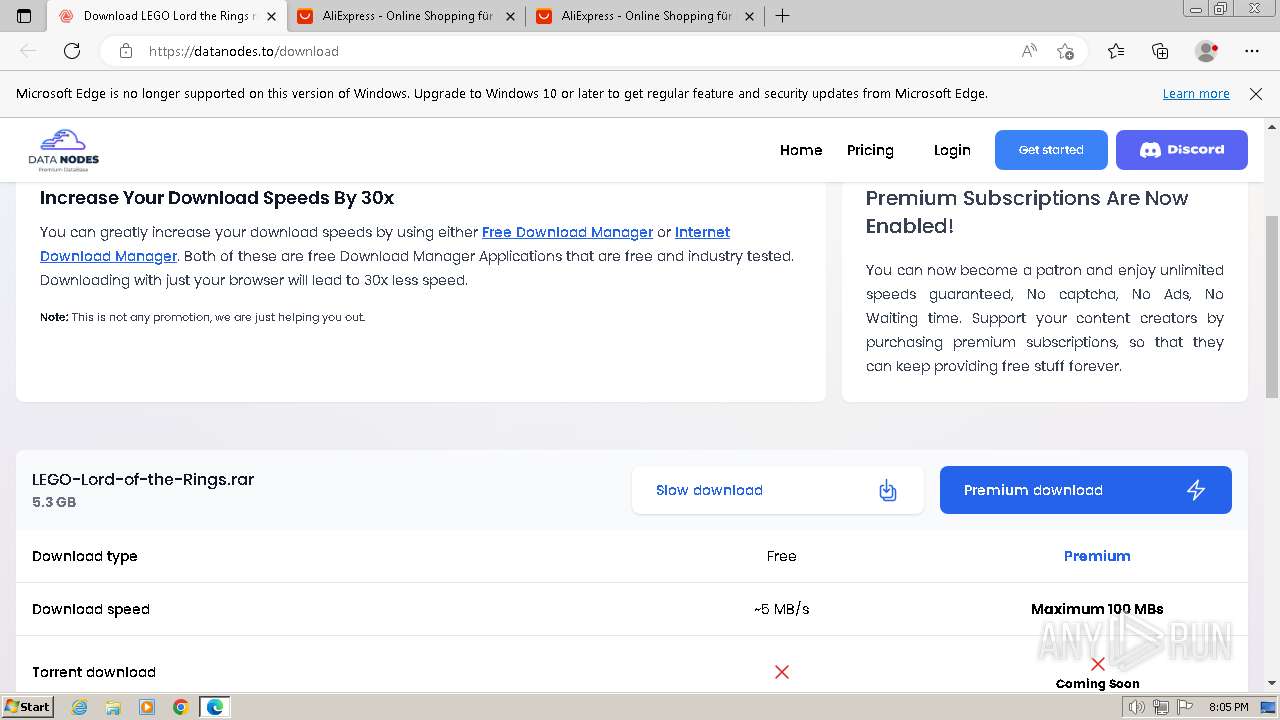1280x720 pixels.
Task: Click the scrollbar down arrow
Action: point(1272,683)
